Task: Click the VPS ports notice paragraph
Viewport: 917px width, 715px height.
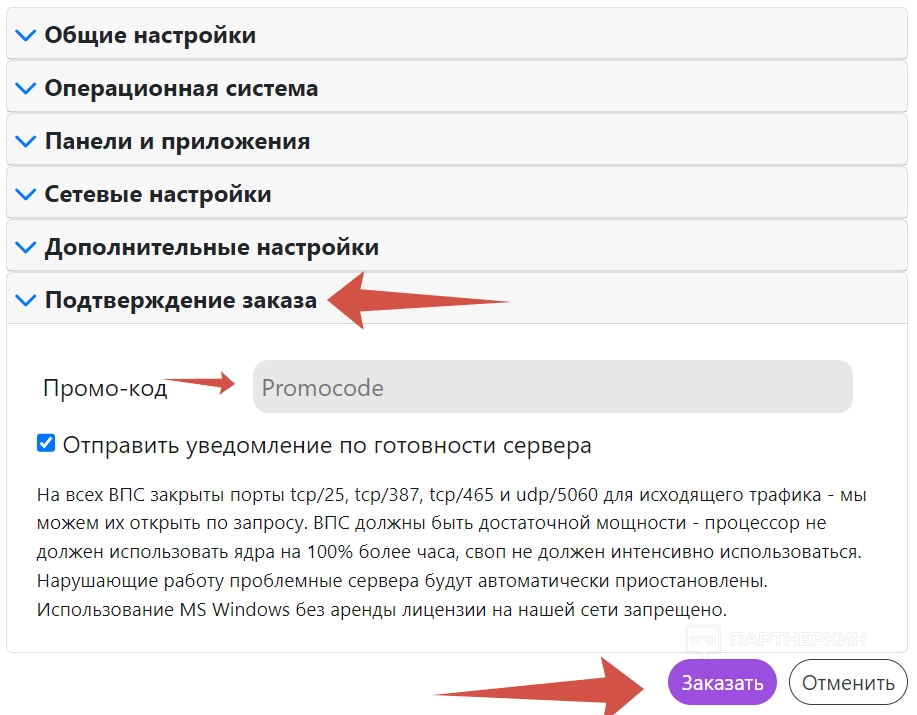Action: pyautogui.click(x=449, y=551)
